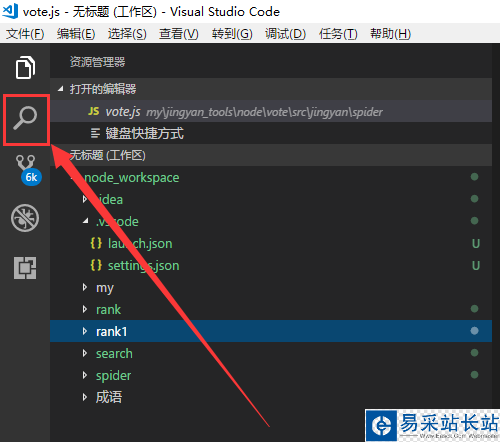This screenshot has width=500, height=442.
Task: Collapse the .vscode folder arrow
Action: pos(86,221)
